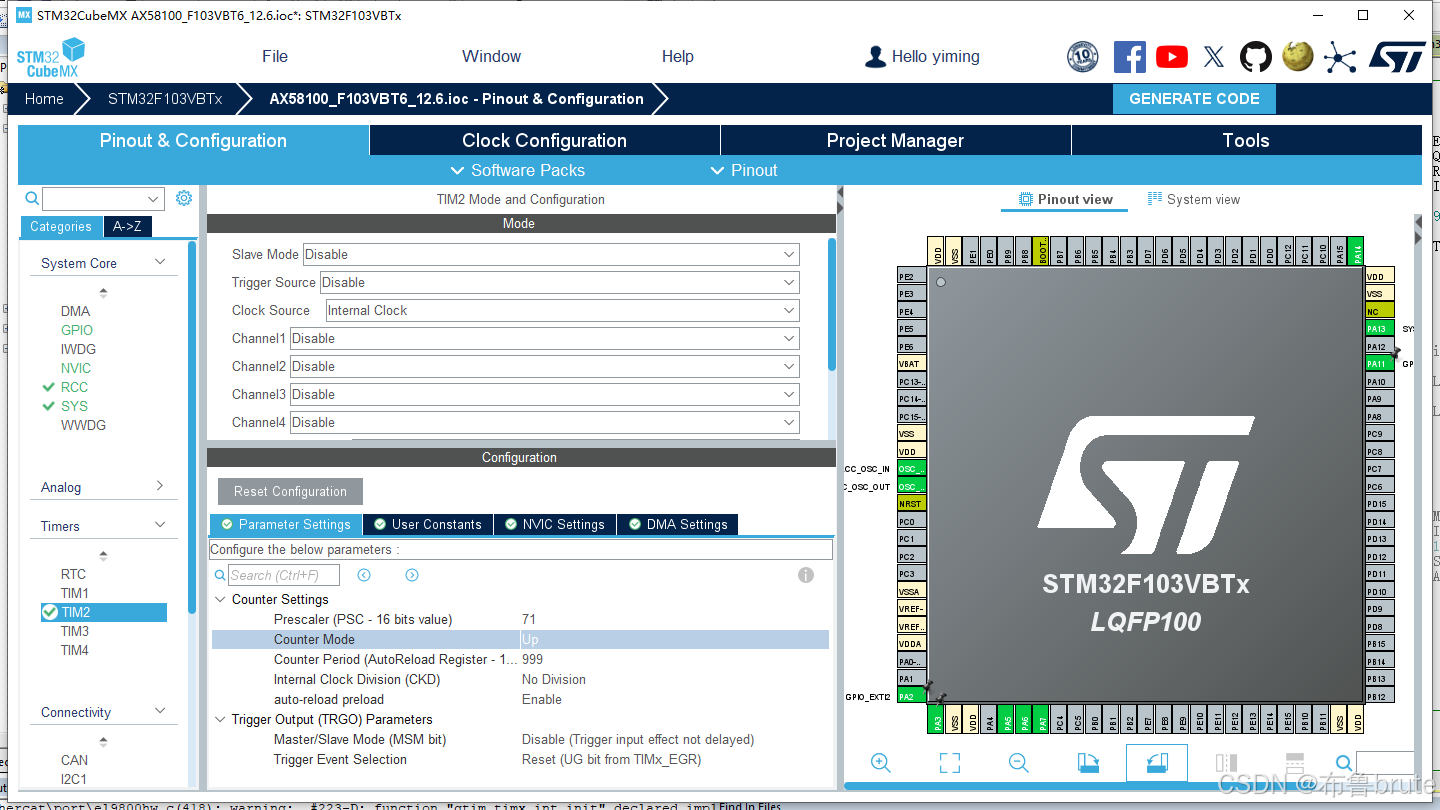Screen dimensions: 1440x810
Task: Open the ST YouTube channel icon
Action: (1172, 57)
